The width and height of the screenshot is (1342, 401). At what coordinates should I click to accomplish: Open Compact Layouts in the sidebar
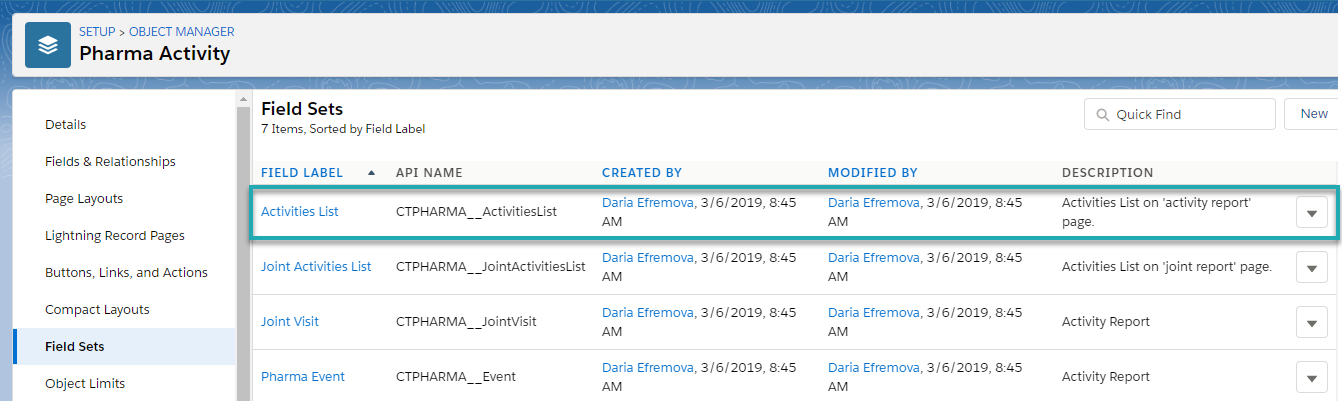point(97,310)
